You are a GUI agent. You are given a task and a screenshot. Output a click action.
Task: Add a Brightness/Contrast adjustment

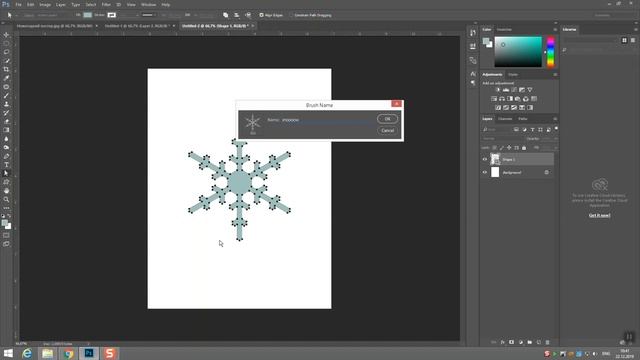point(498,90)
